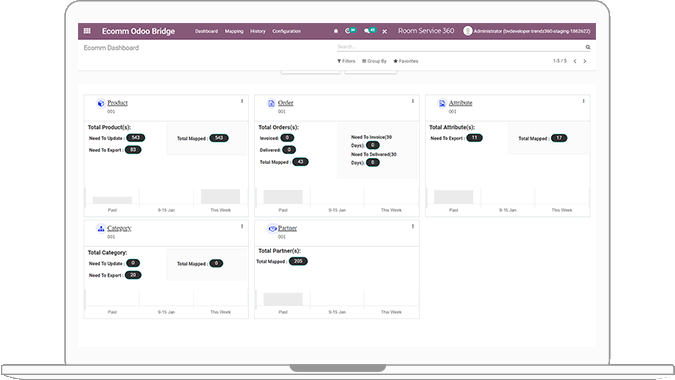Click the Search input field
The height and width of the screenshot is (380, 675).
(461, 47)
